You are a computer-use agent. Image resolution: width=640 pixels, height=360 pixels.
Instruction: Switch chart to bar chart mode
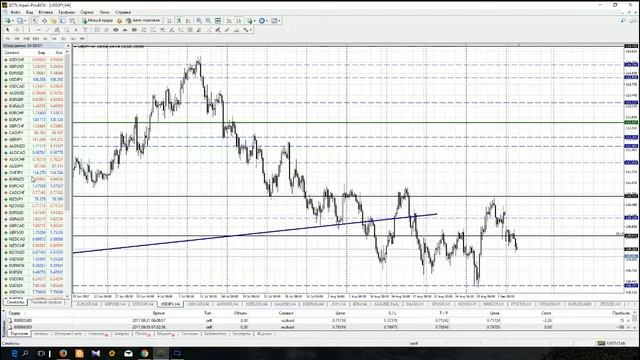[x=170, y=20]
